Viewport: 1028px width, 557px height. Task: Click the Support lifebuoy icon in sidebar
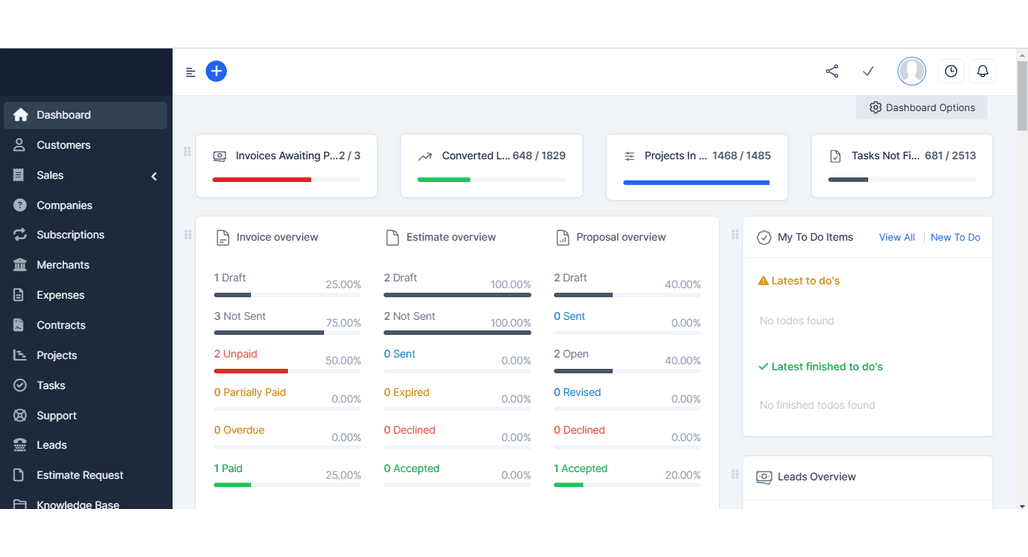click(x=19, y=415)
